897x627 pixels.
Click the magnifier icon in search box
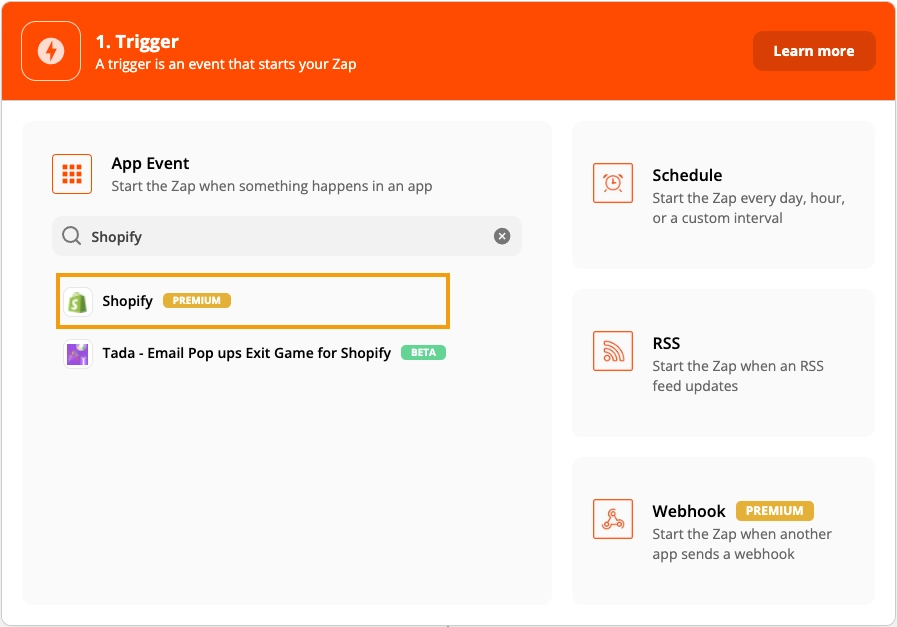[x=72, y=236]
